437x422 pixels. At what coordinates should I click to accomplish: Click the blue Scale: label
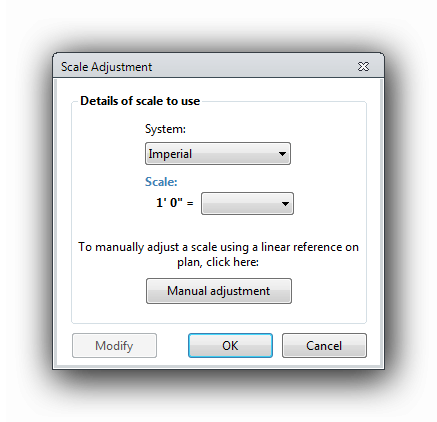(161, 182)
